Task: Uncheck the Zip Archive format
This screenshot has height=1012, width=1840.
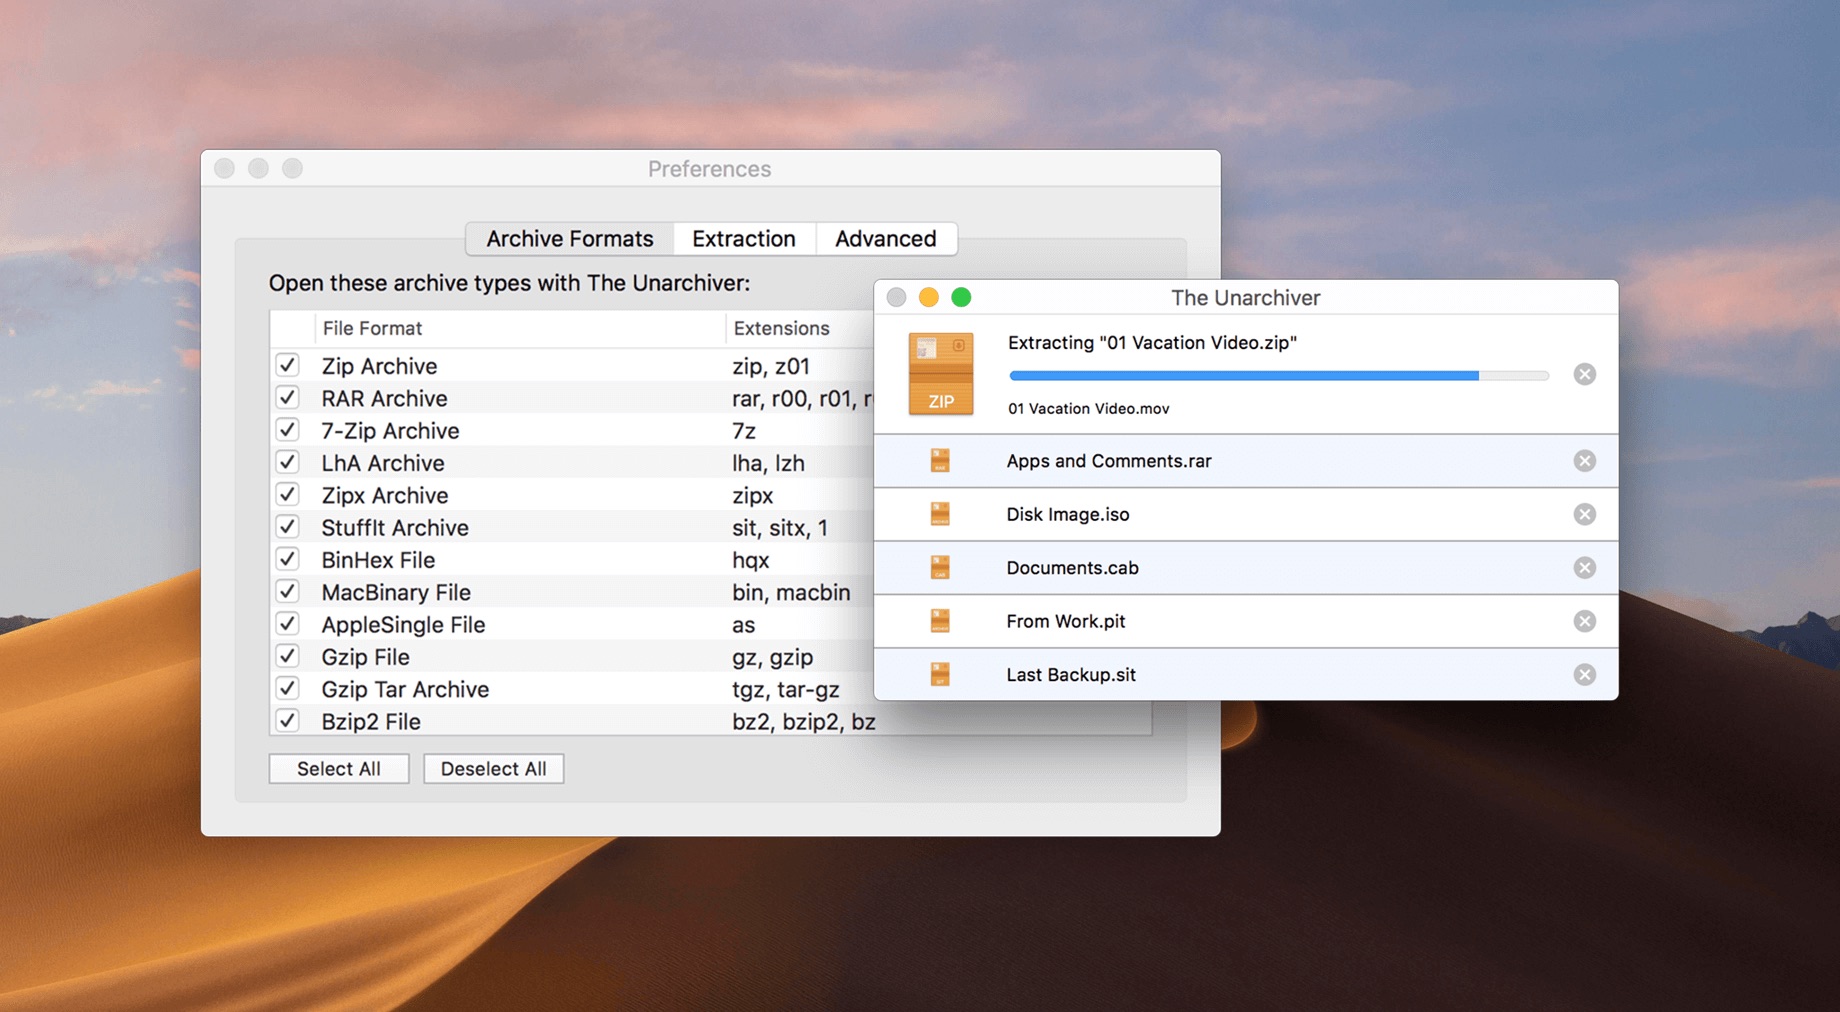Action: [287, 365]
